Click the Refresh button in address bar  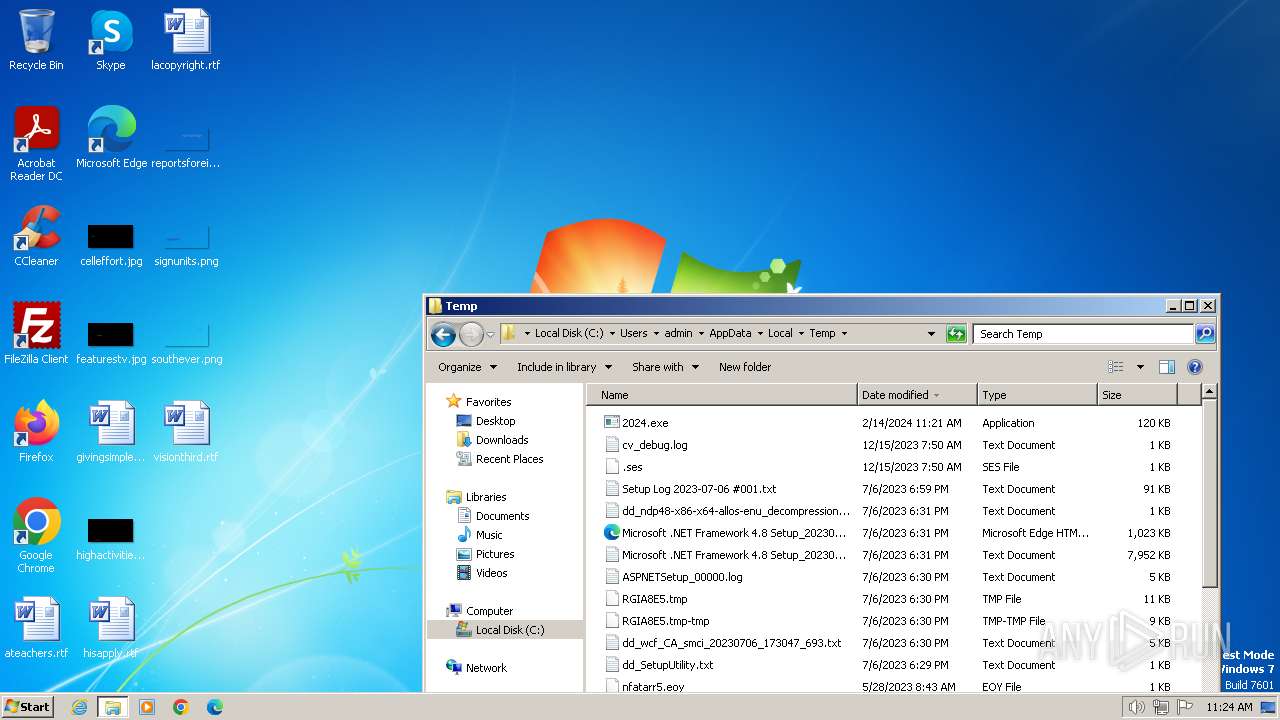(956, 334)
